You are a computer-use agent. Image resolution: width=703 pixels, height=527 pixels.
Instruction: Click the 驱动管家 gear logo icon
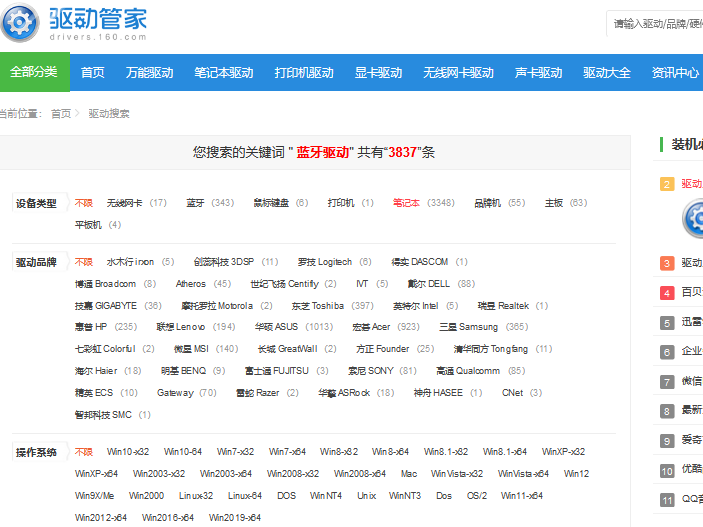click(x=20, y=22)
